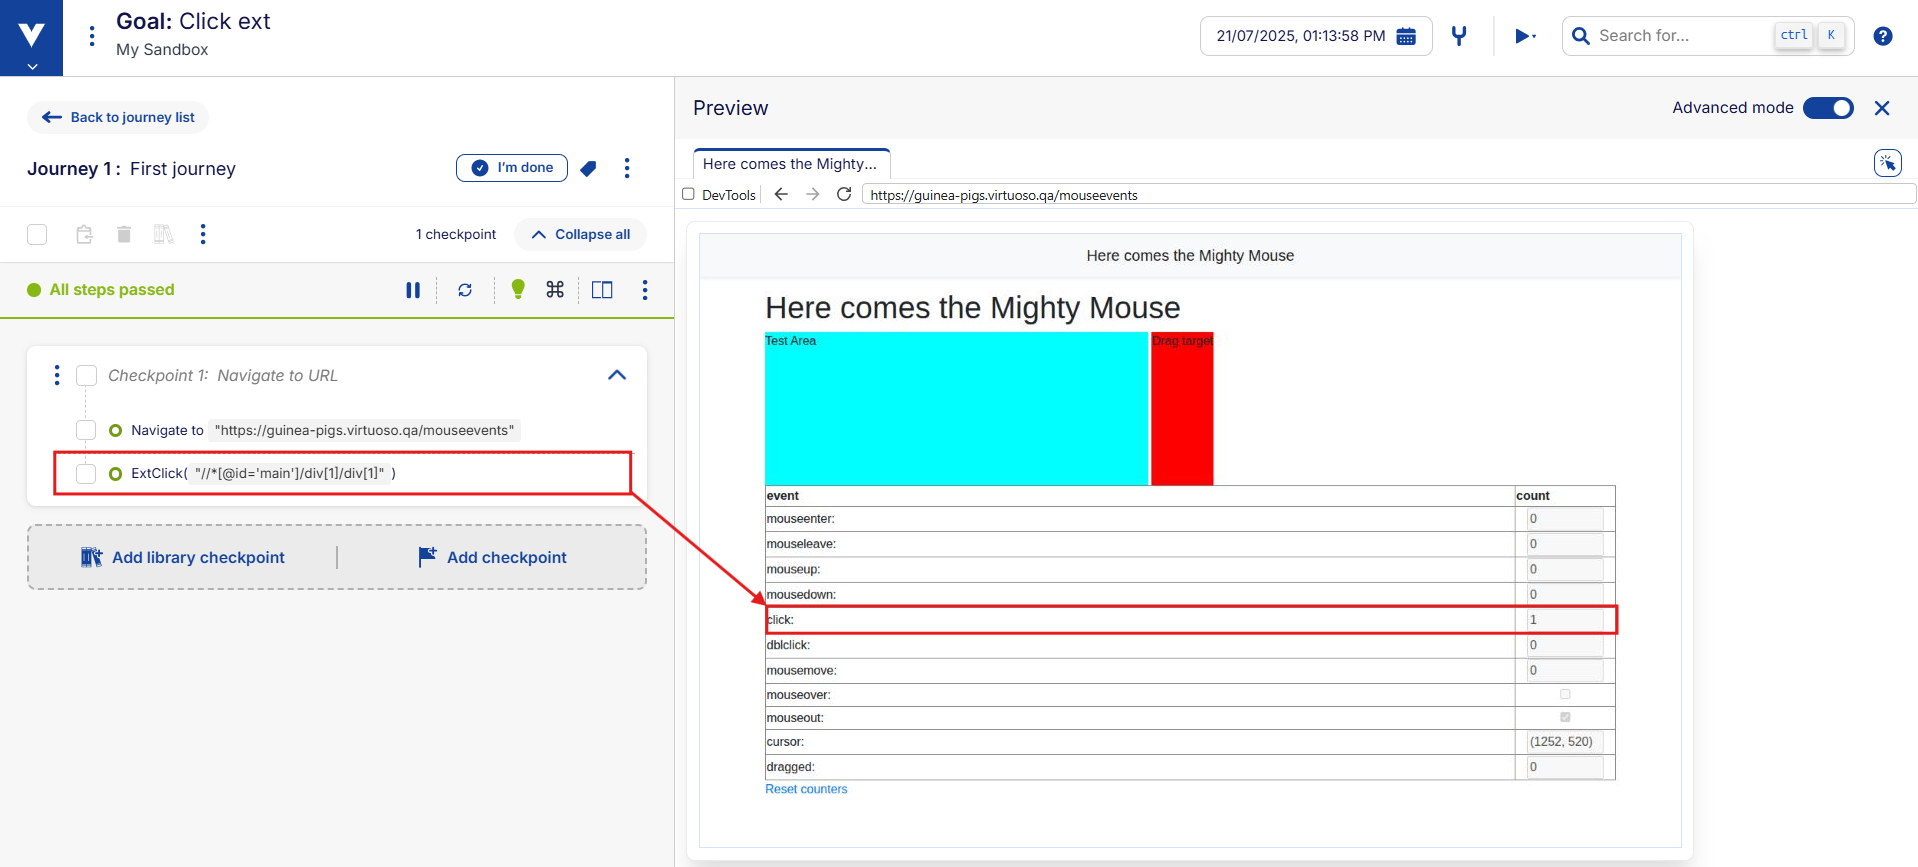Click the green lightbulb suggestions icon
The width and height of the screenshot is (1918, 867).
tap(518, 289)
